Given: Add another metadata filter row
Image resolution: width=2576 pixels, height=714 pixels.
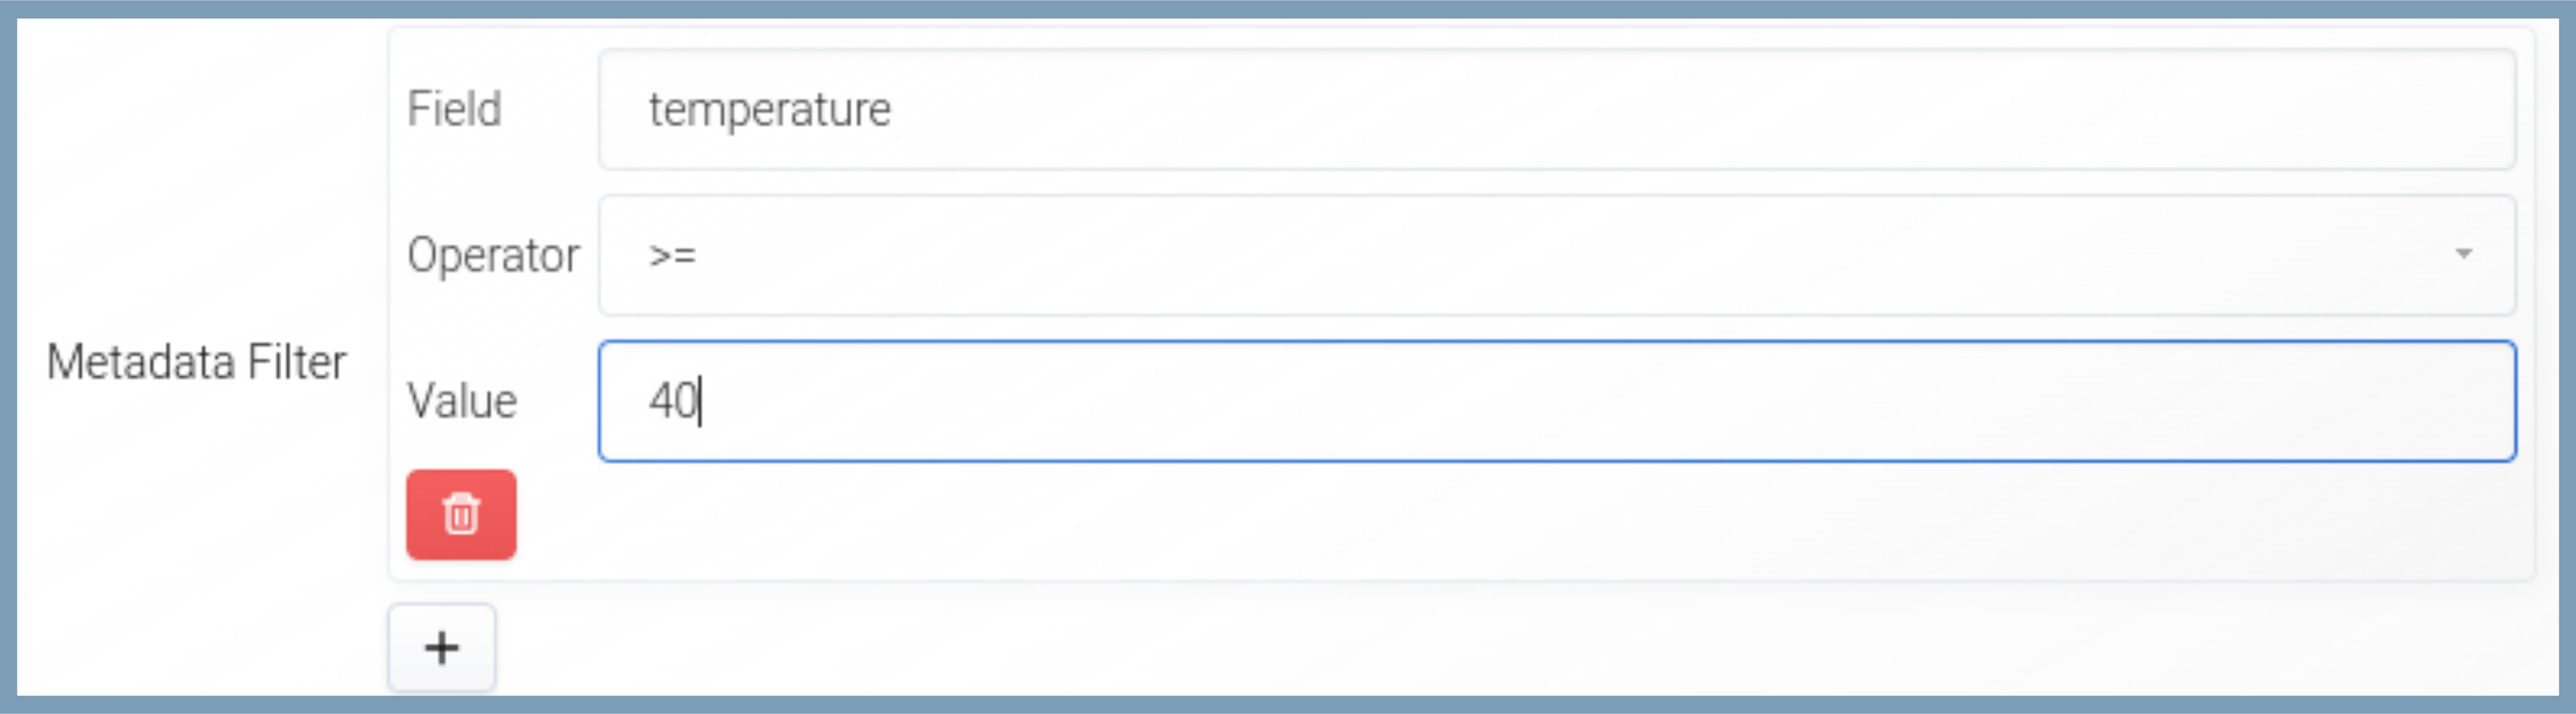Looking at the screenshot, I should coord(441,648).
